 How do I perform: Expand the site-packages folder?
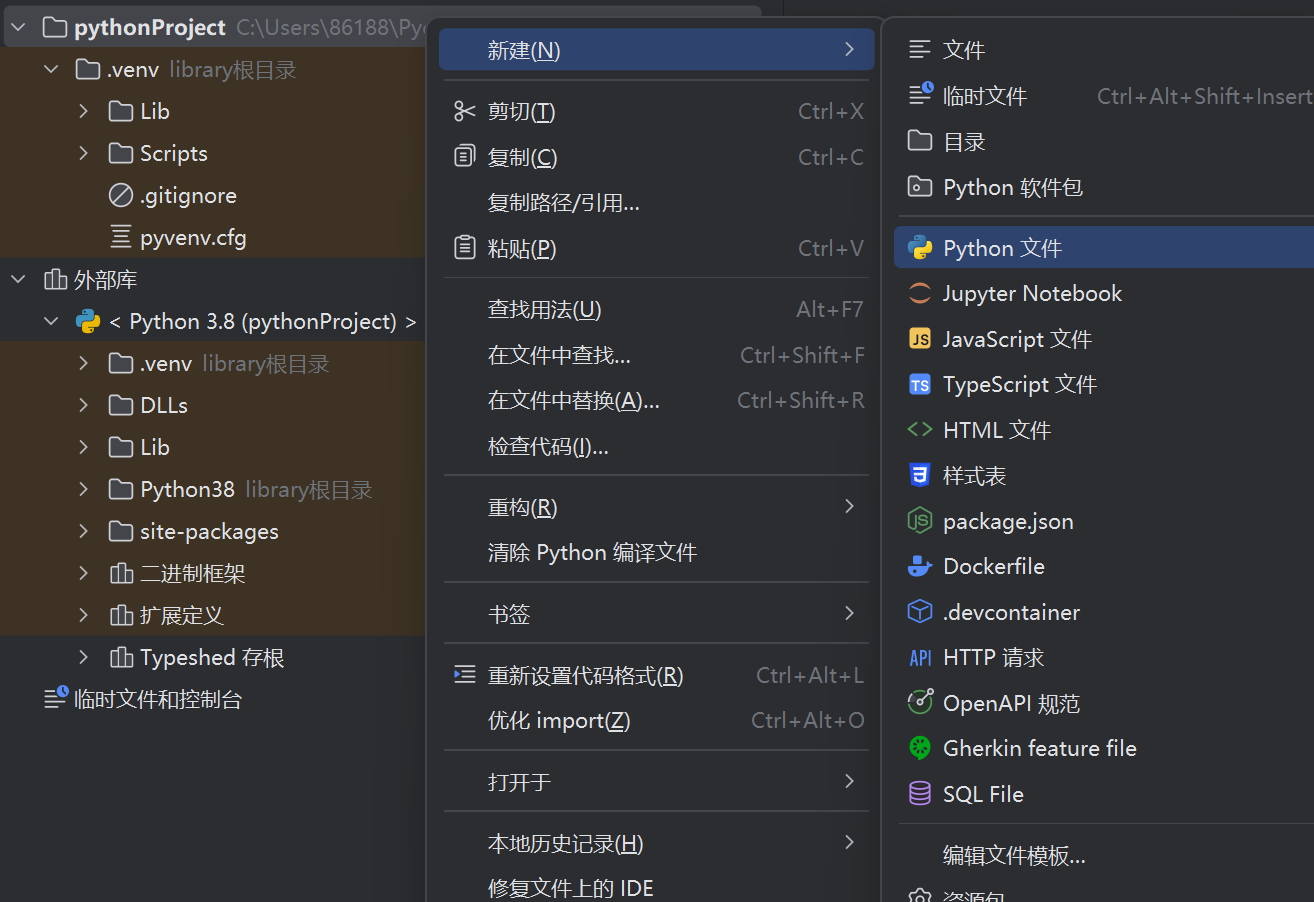coord(84,531)
